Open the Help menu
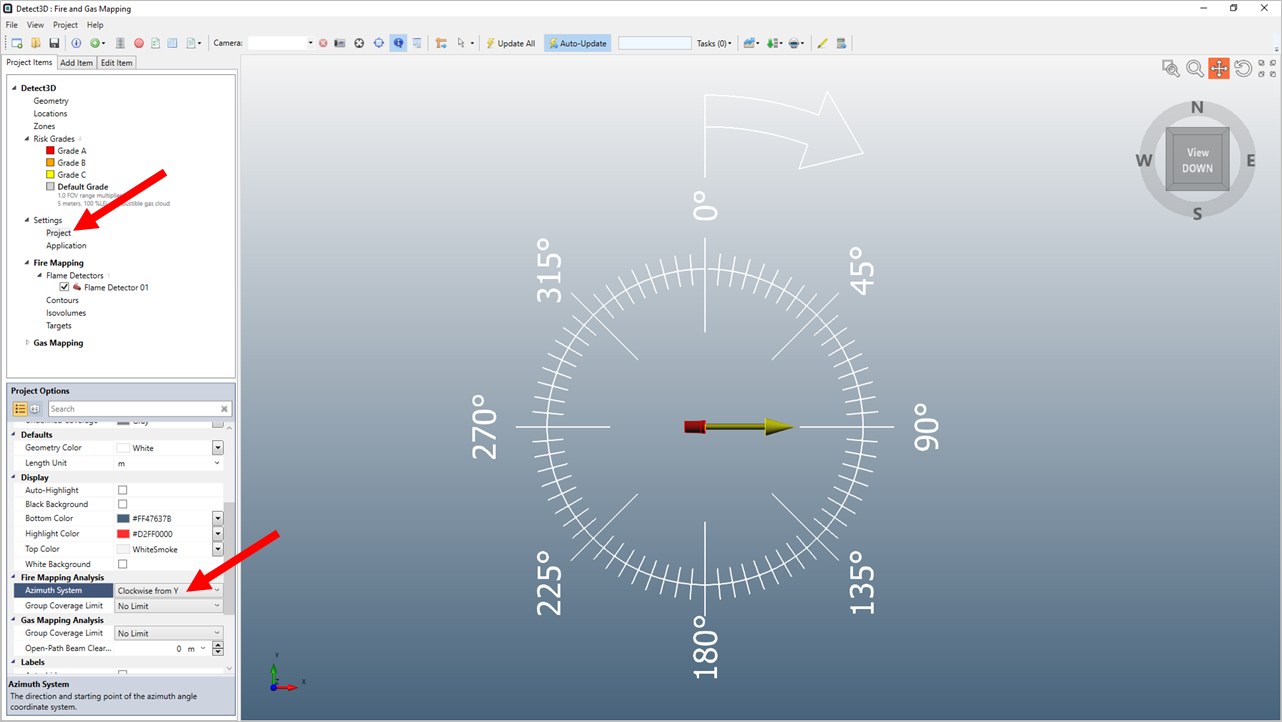1282x722 pixels. (95, 25)
